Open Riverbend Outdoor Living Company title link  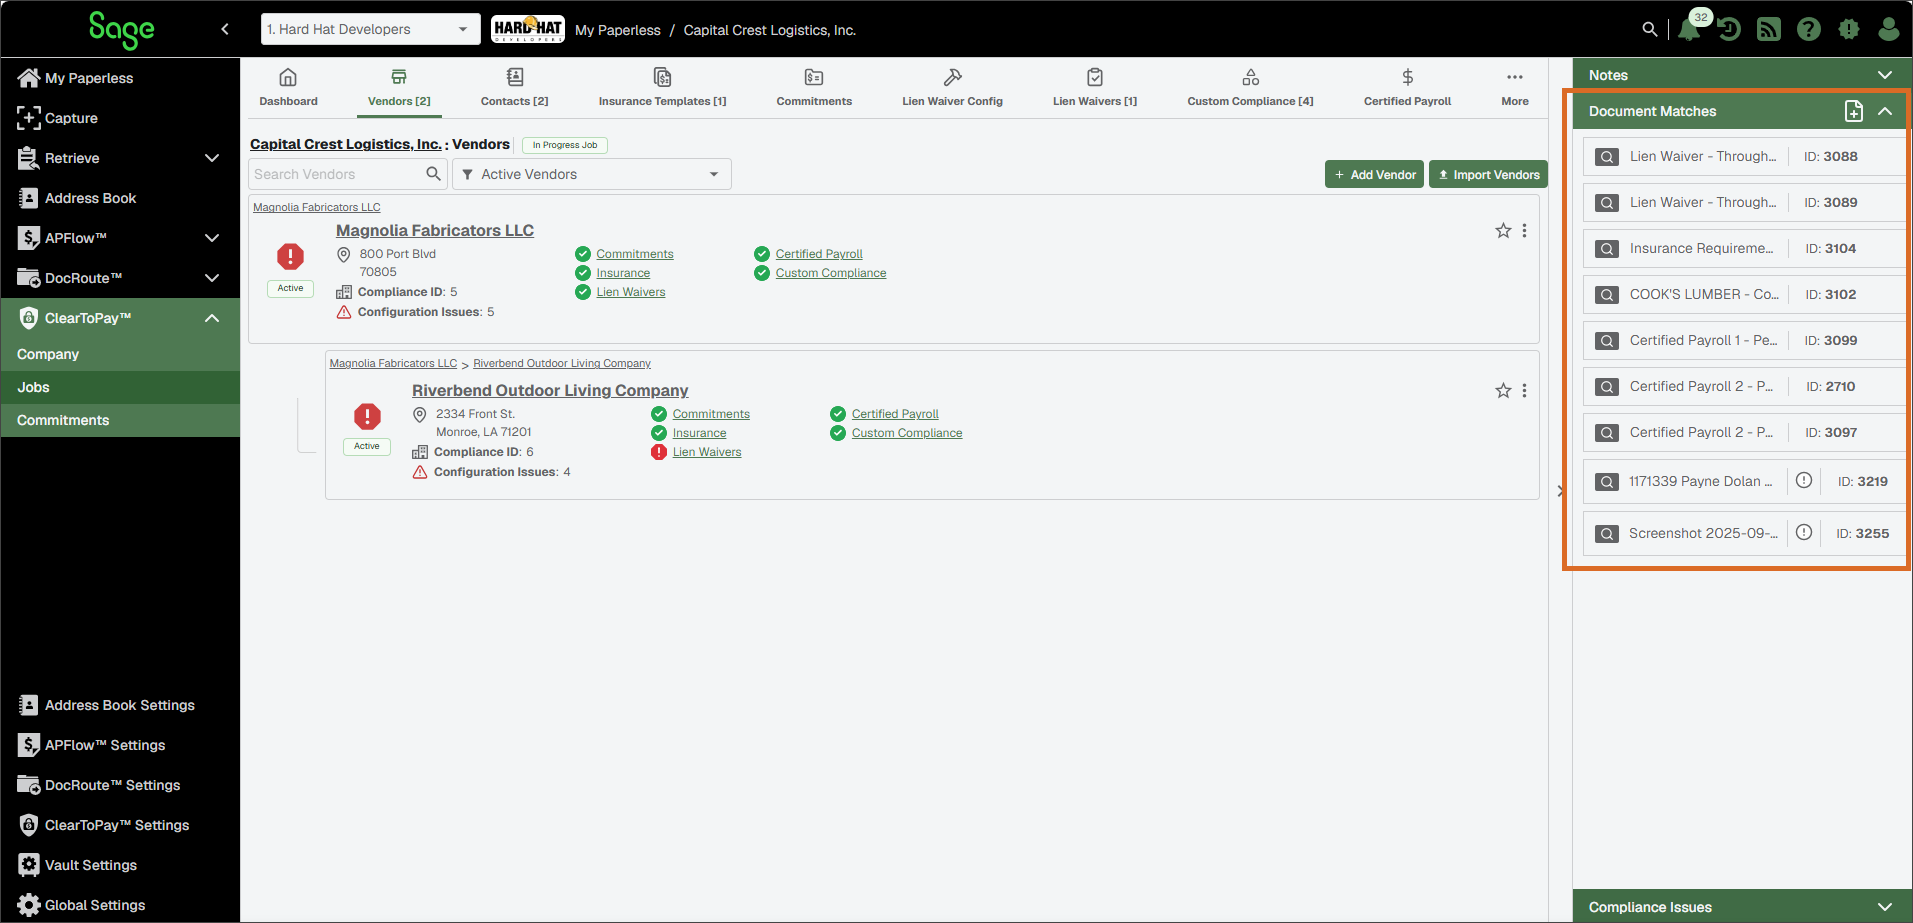(550, 391)
